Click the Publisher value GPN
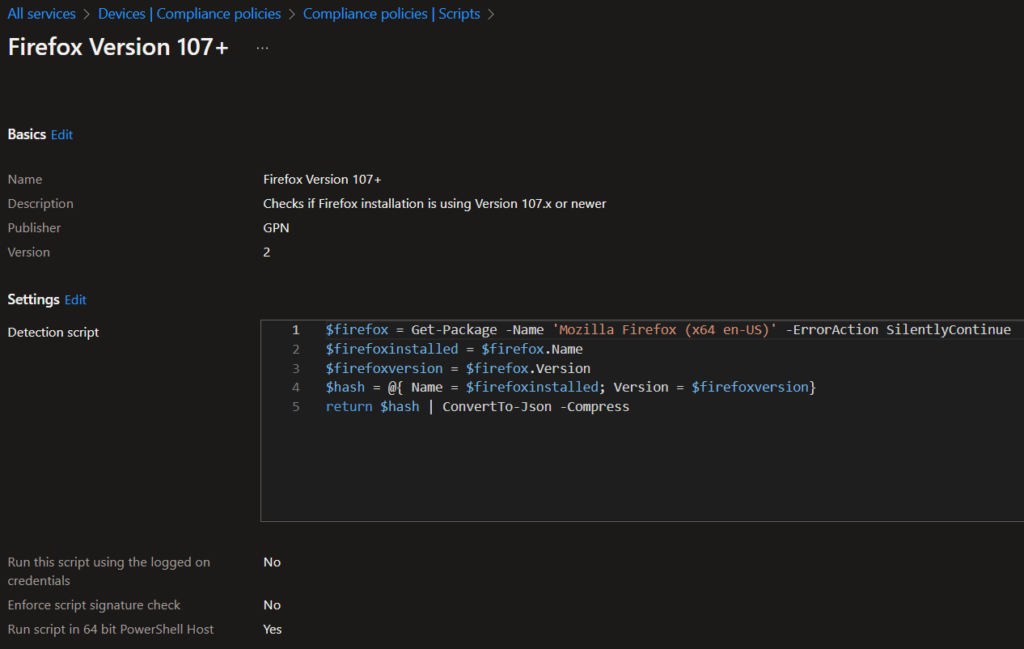 click(x=275, y=228)
